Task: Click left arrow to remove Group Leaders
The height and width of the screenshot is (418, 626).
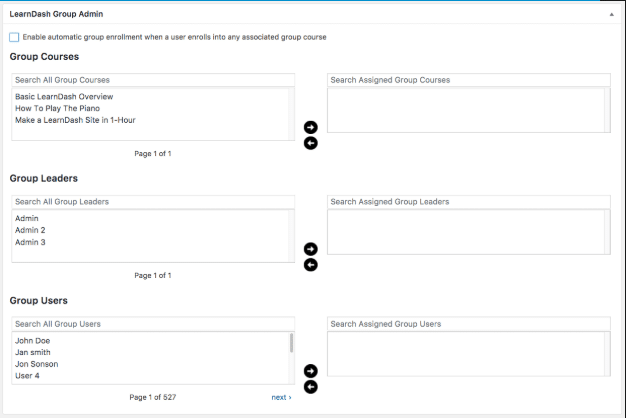Action: pyautogui.click(x=311, y=265)
